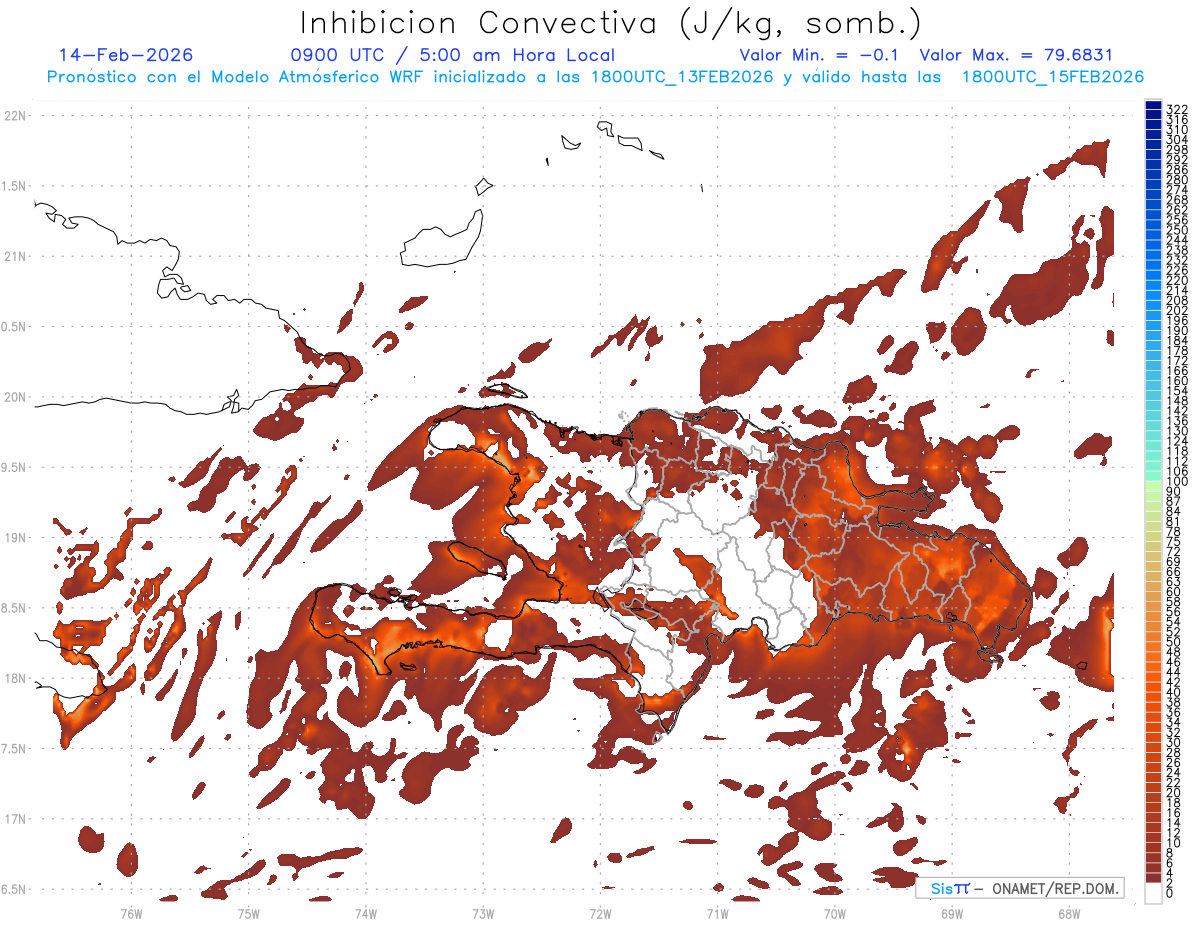This screenshot has height=927, width=1200.
Task: Click the '69W' longitude label
Action: [x=951, y=913]
